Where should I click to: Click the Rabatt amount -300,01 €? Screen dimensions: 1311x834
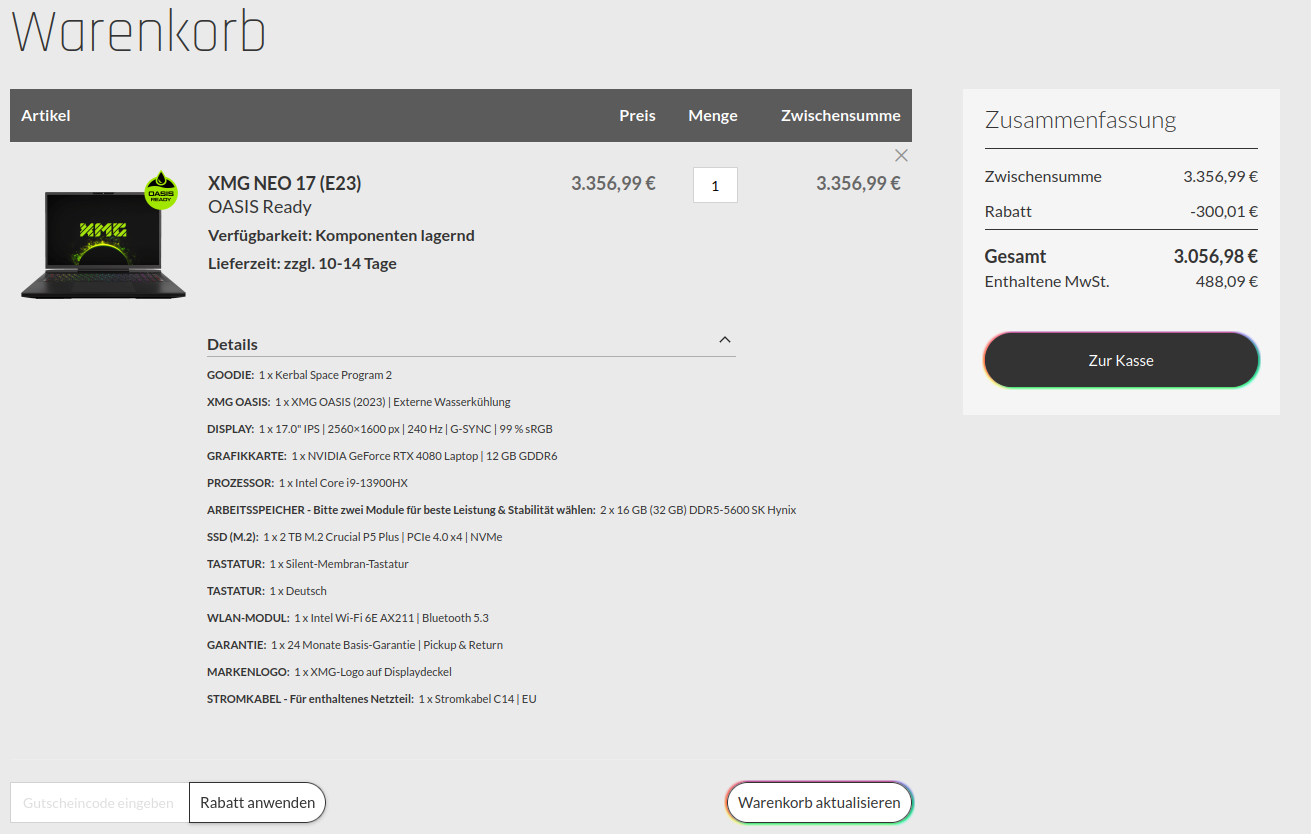click(1224, 211)
